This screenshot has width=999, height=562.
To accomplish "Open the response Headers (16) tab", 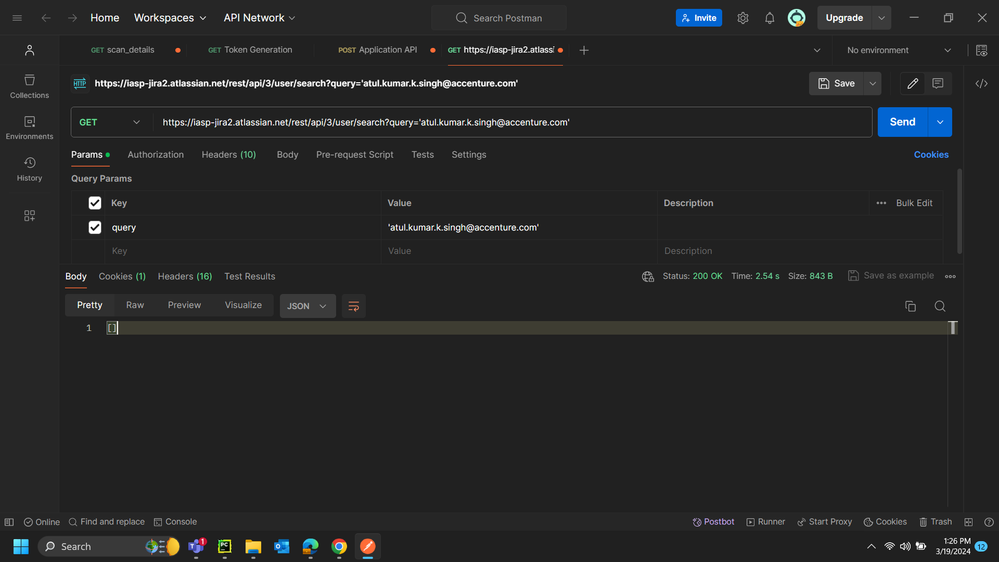I will click(185, 277).
